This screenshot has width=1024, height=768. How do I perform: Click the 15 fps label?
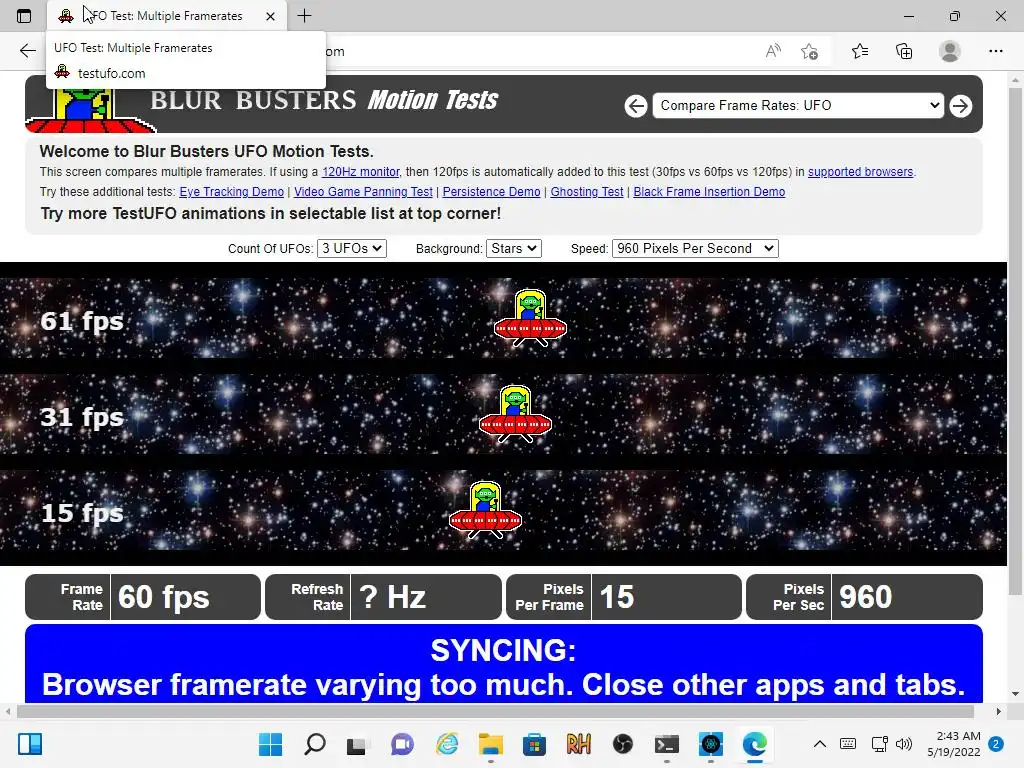click(x=82, y=513)
